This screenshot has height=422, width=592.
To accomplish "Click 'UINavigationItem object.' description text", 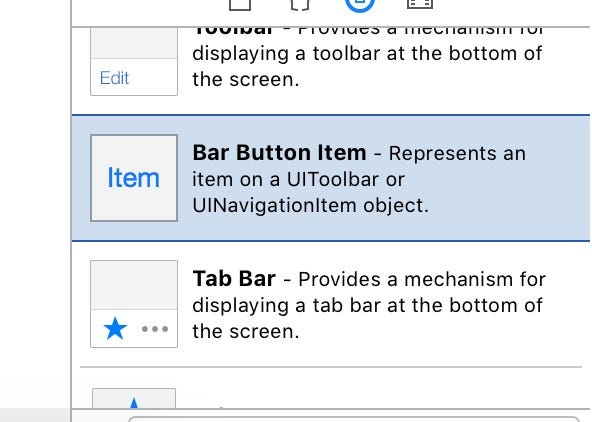I will (311, 205).
